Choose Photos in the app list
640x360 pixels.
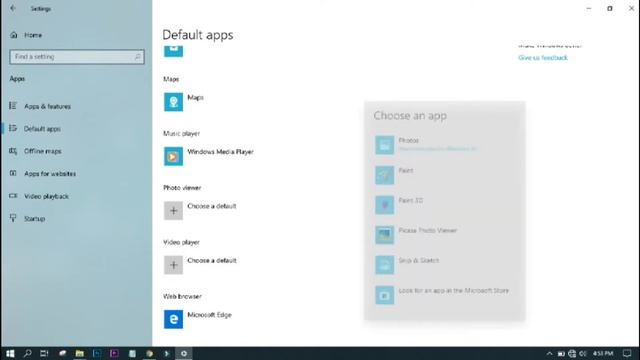(444, 145)
